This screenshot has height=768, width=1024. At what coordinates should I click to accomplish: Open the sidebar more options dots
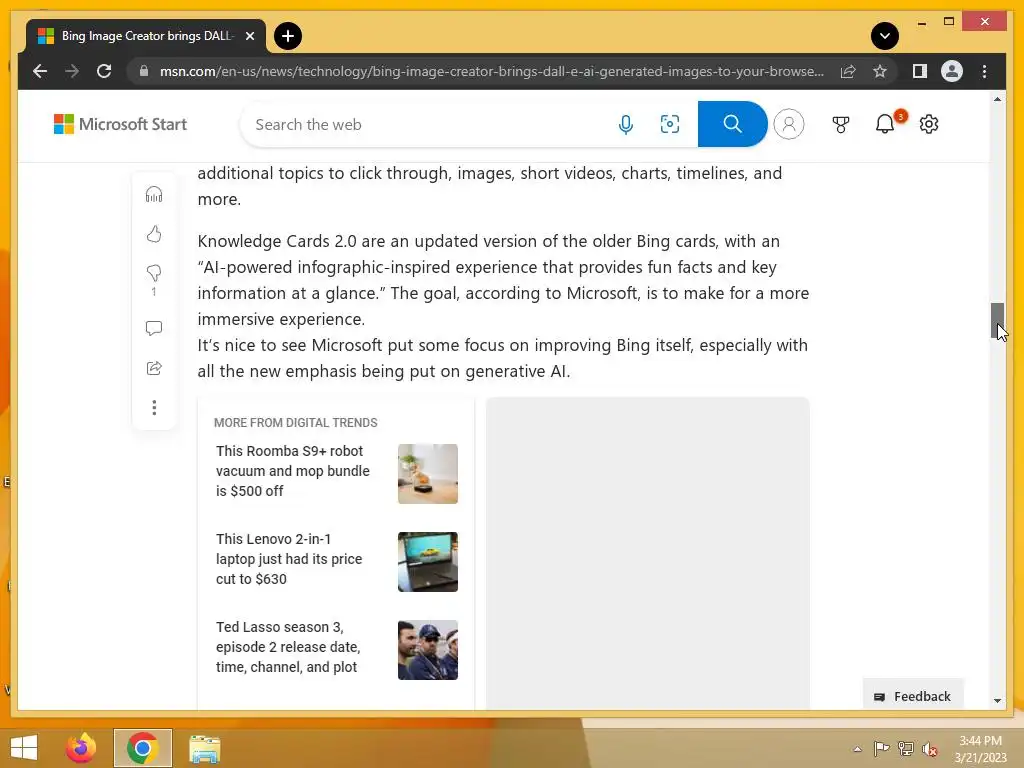(x=154, y=408)
